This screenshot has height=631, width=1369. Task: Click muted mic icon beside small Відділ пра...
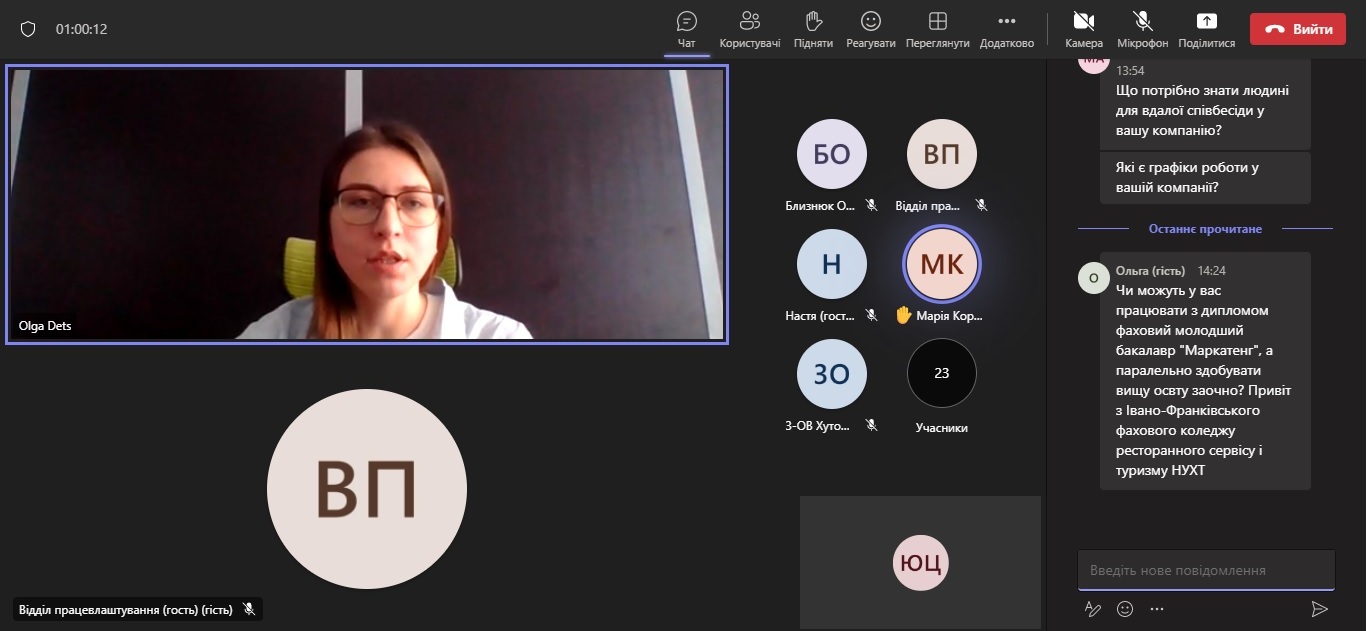click(982, 205)
